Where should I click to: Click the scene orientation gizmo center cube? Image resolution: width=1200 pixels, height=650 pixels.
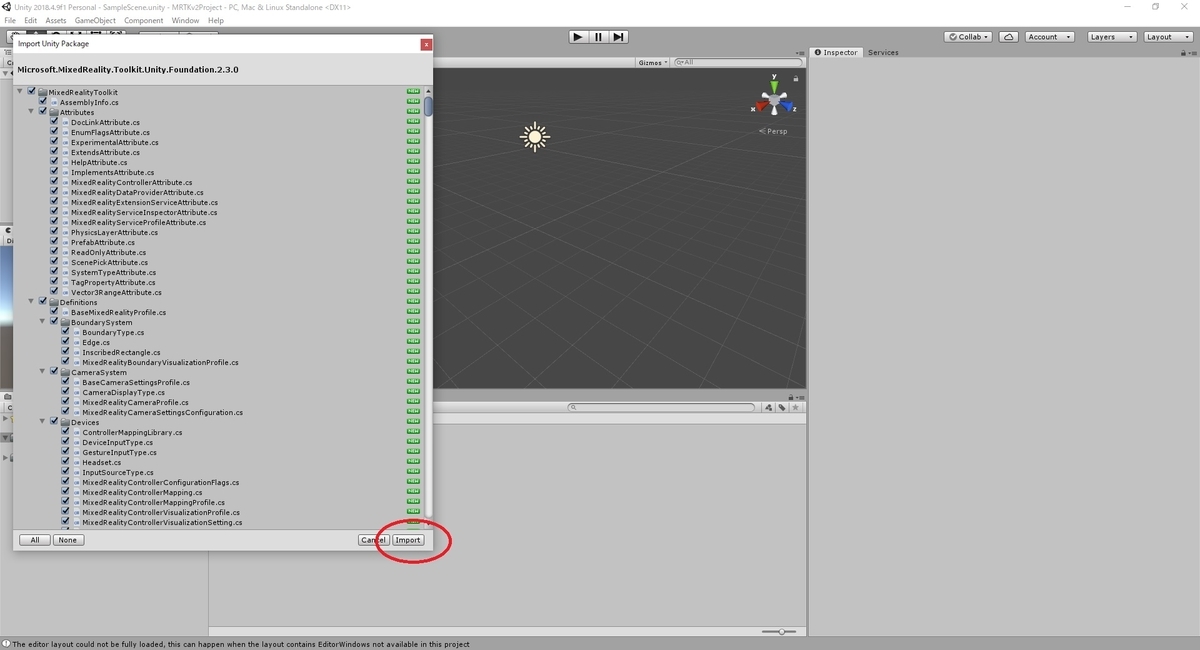pos(774,100)
